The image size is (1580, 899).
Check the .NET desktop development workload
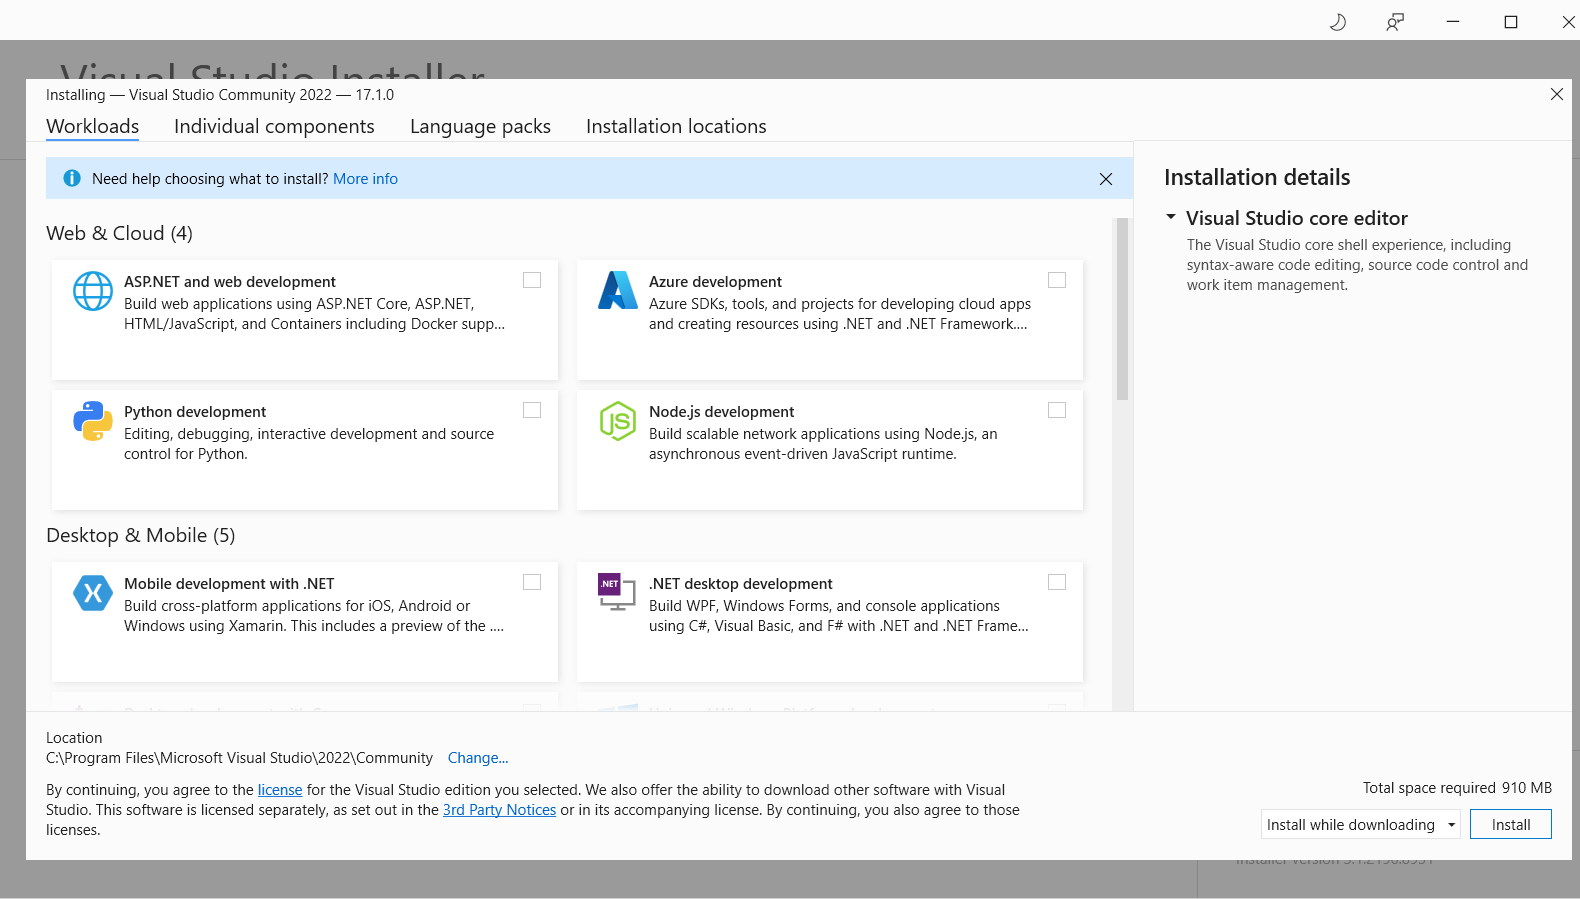pyautogui.click(x=1057, y=582)
